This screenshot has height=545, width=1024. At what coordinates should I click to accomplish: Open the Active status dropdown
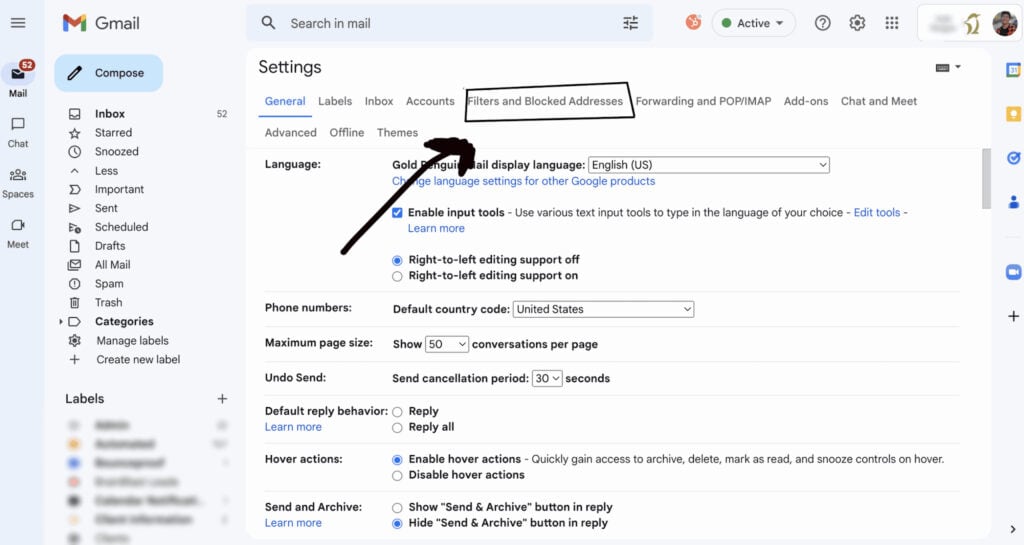[753, 23]
